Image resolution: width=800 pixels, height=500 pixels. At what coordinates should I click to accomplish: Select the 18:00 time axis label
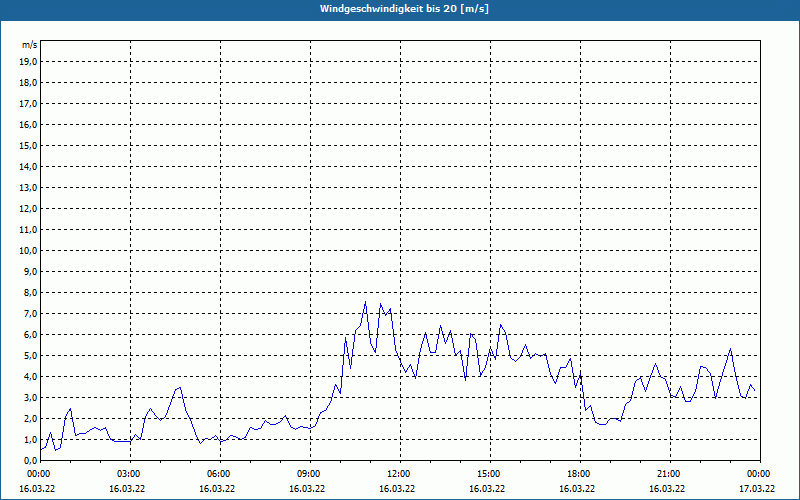click(x=579, y=474)
